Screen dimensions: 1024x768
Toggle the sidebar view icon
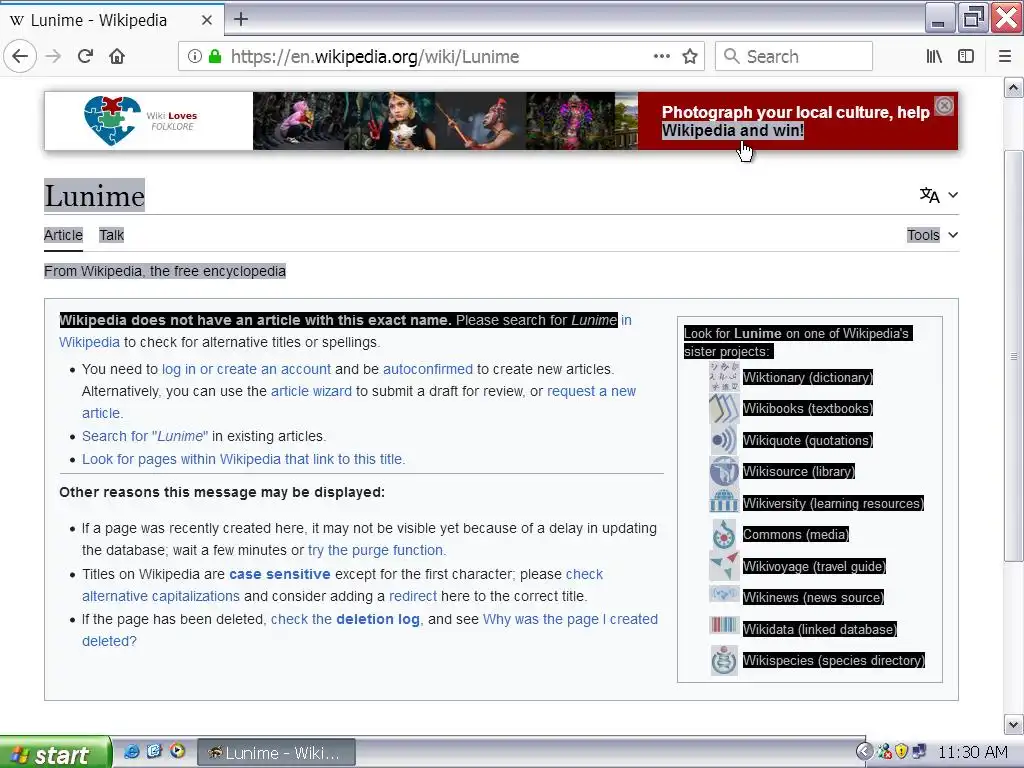[966, 56]
